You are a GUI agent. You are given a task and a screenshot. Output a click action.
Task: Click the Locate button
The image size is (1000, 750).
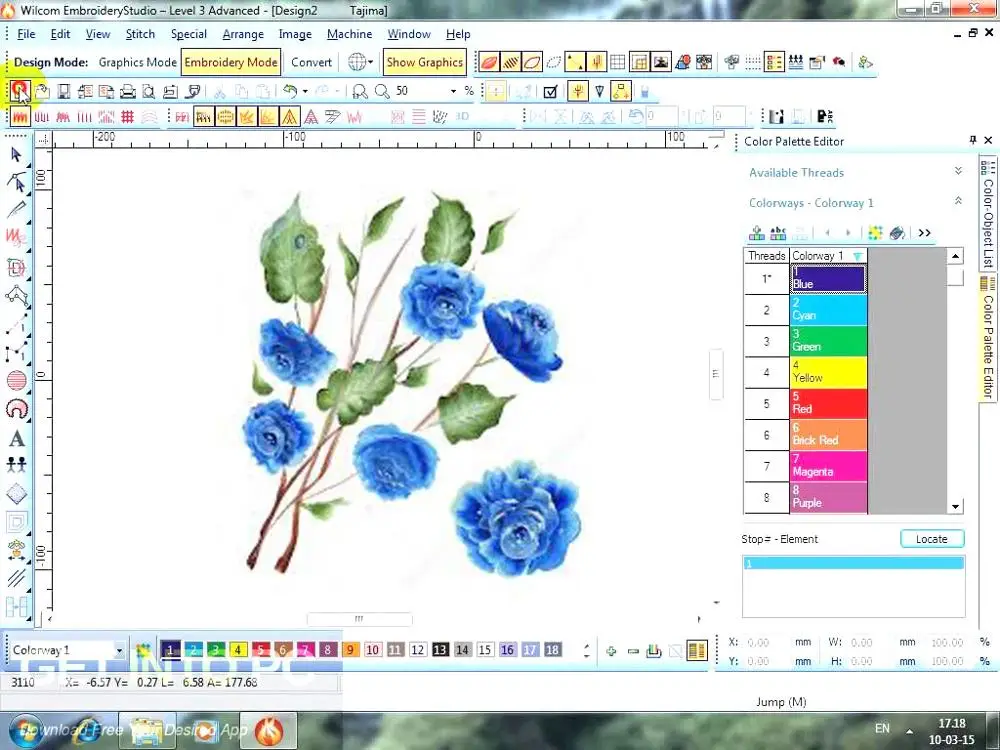click(931, 539)
